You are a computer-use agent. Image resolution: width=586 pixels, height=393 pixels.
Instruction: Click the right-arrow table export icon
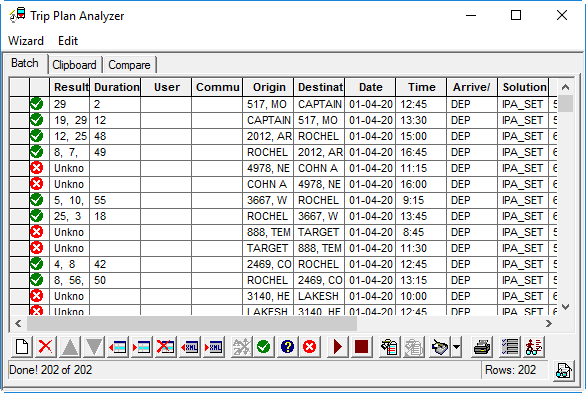(x=142, y=347)
